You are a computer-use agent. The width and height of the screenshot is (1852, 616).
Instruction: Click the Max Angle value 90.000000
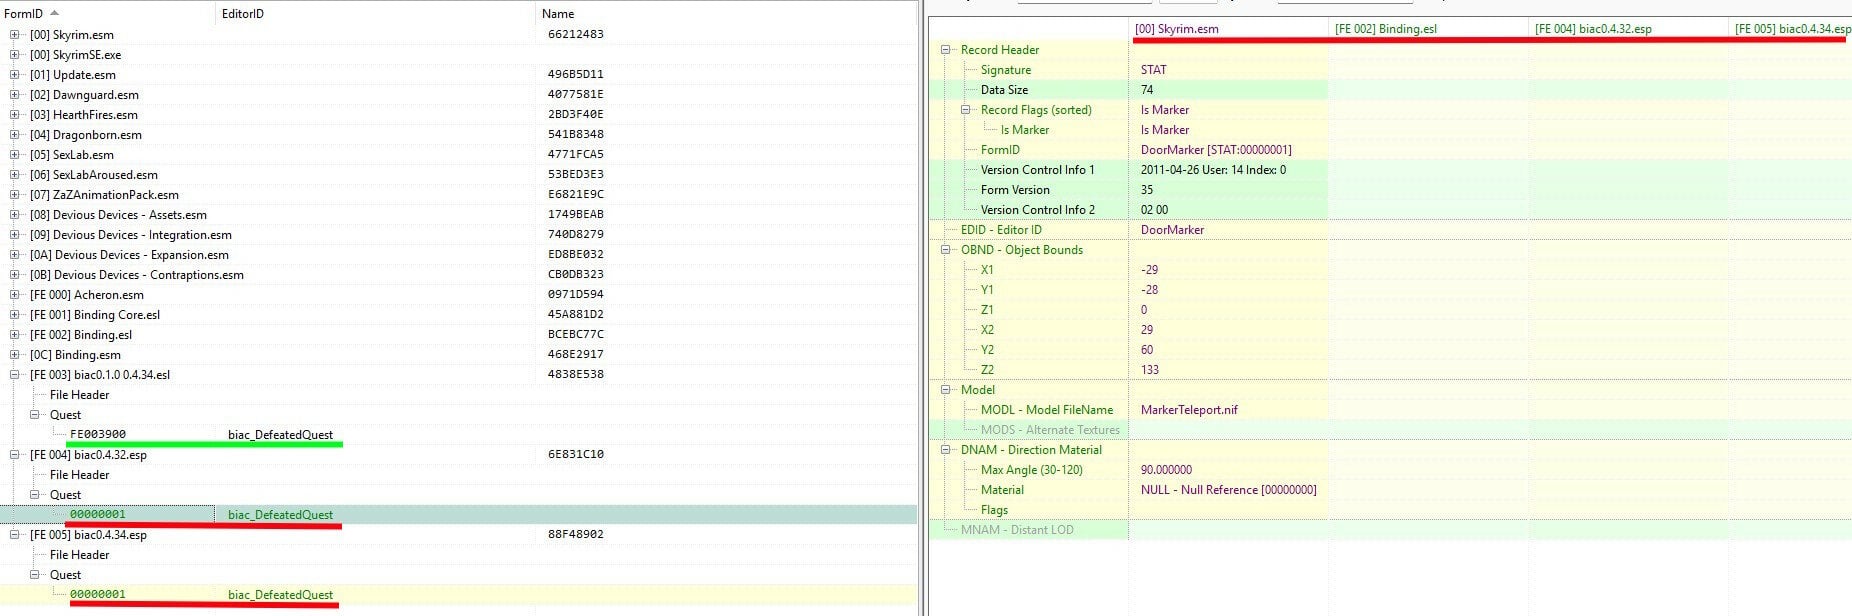[x=1166, y=469]
